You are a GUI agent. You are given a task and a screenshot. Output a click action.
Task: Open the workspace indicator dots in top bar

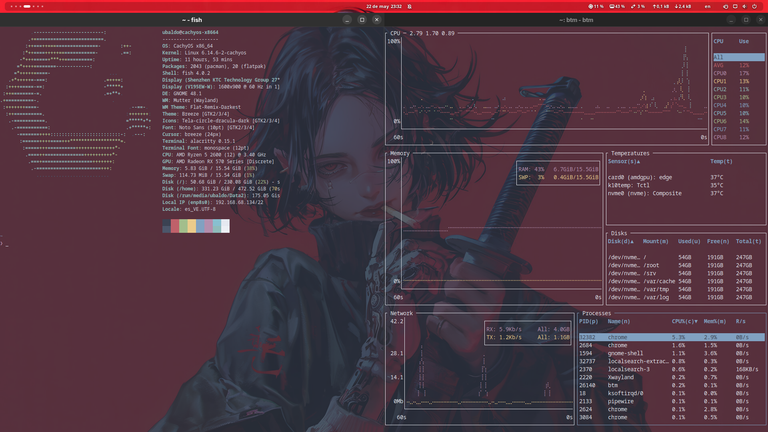tap(27, 6)
